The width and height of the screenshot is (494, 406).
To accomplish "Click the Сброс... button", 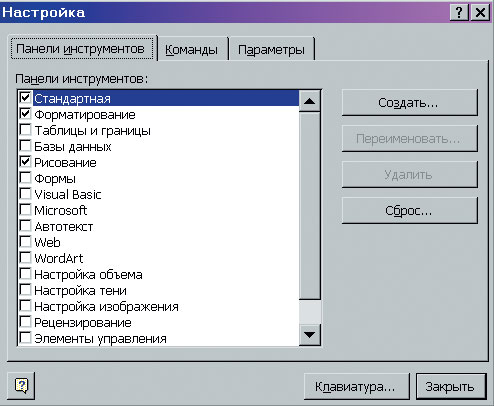I will (410, 210).
